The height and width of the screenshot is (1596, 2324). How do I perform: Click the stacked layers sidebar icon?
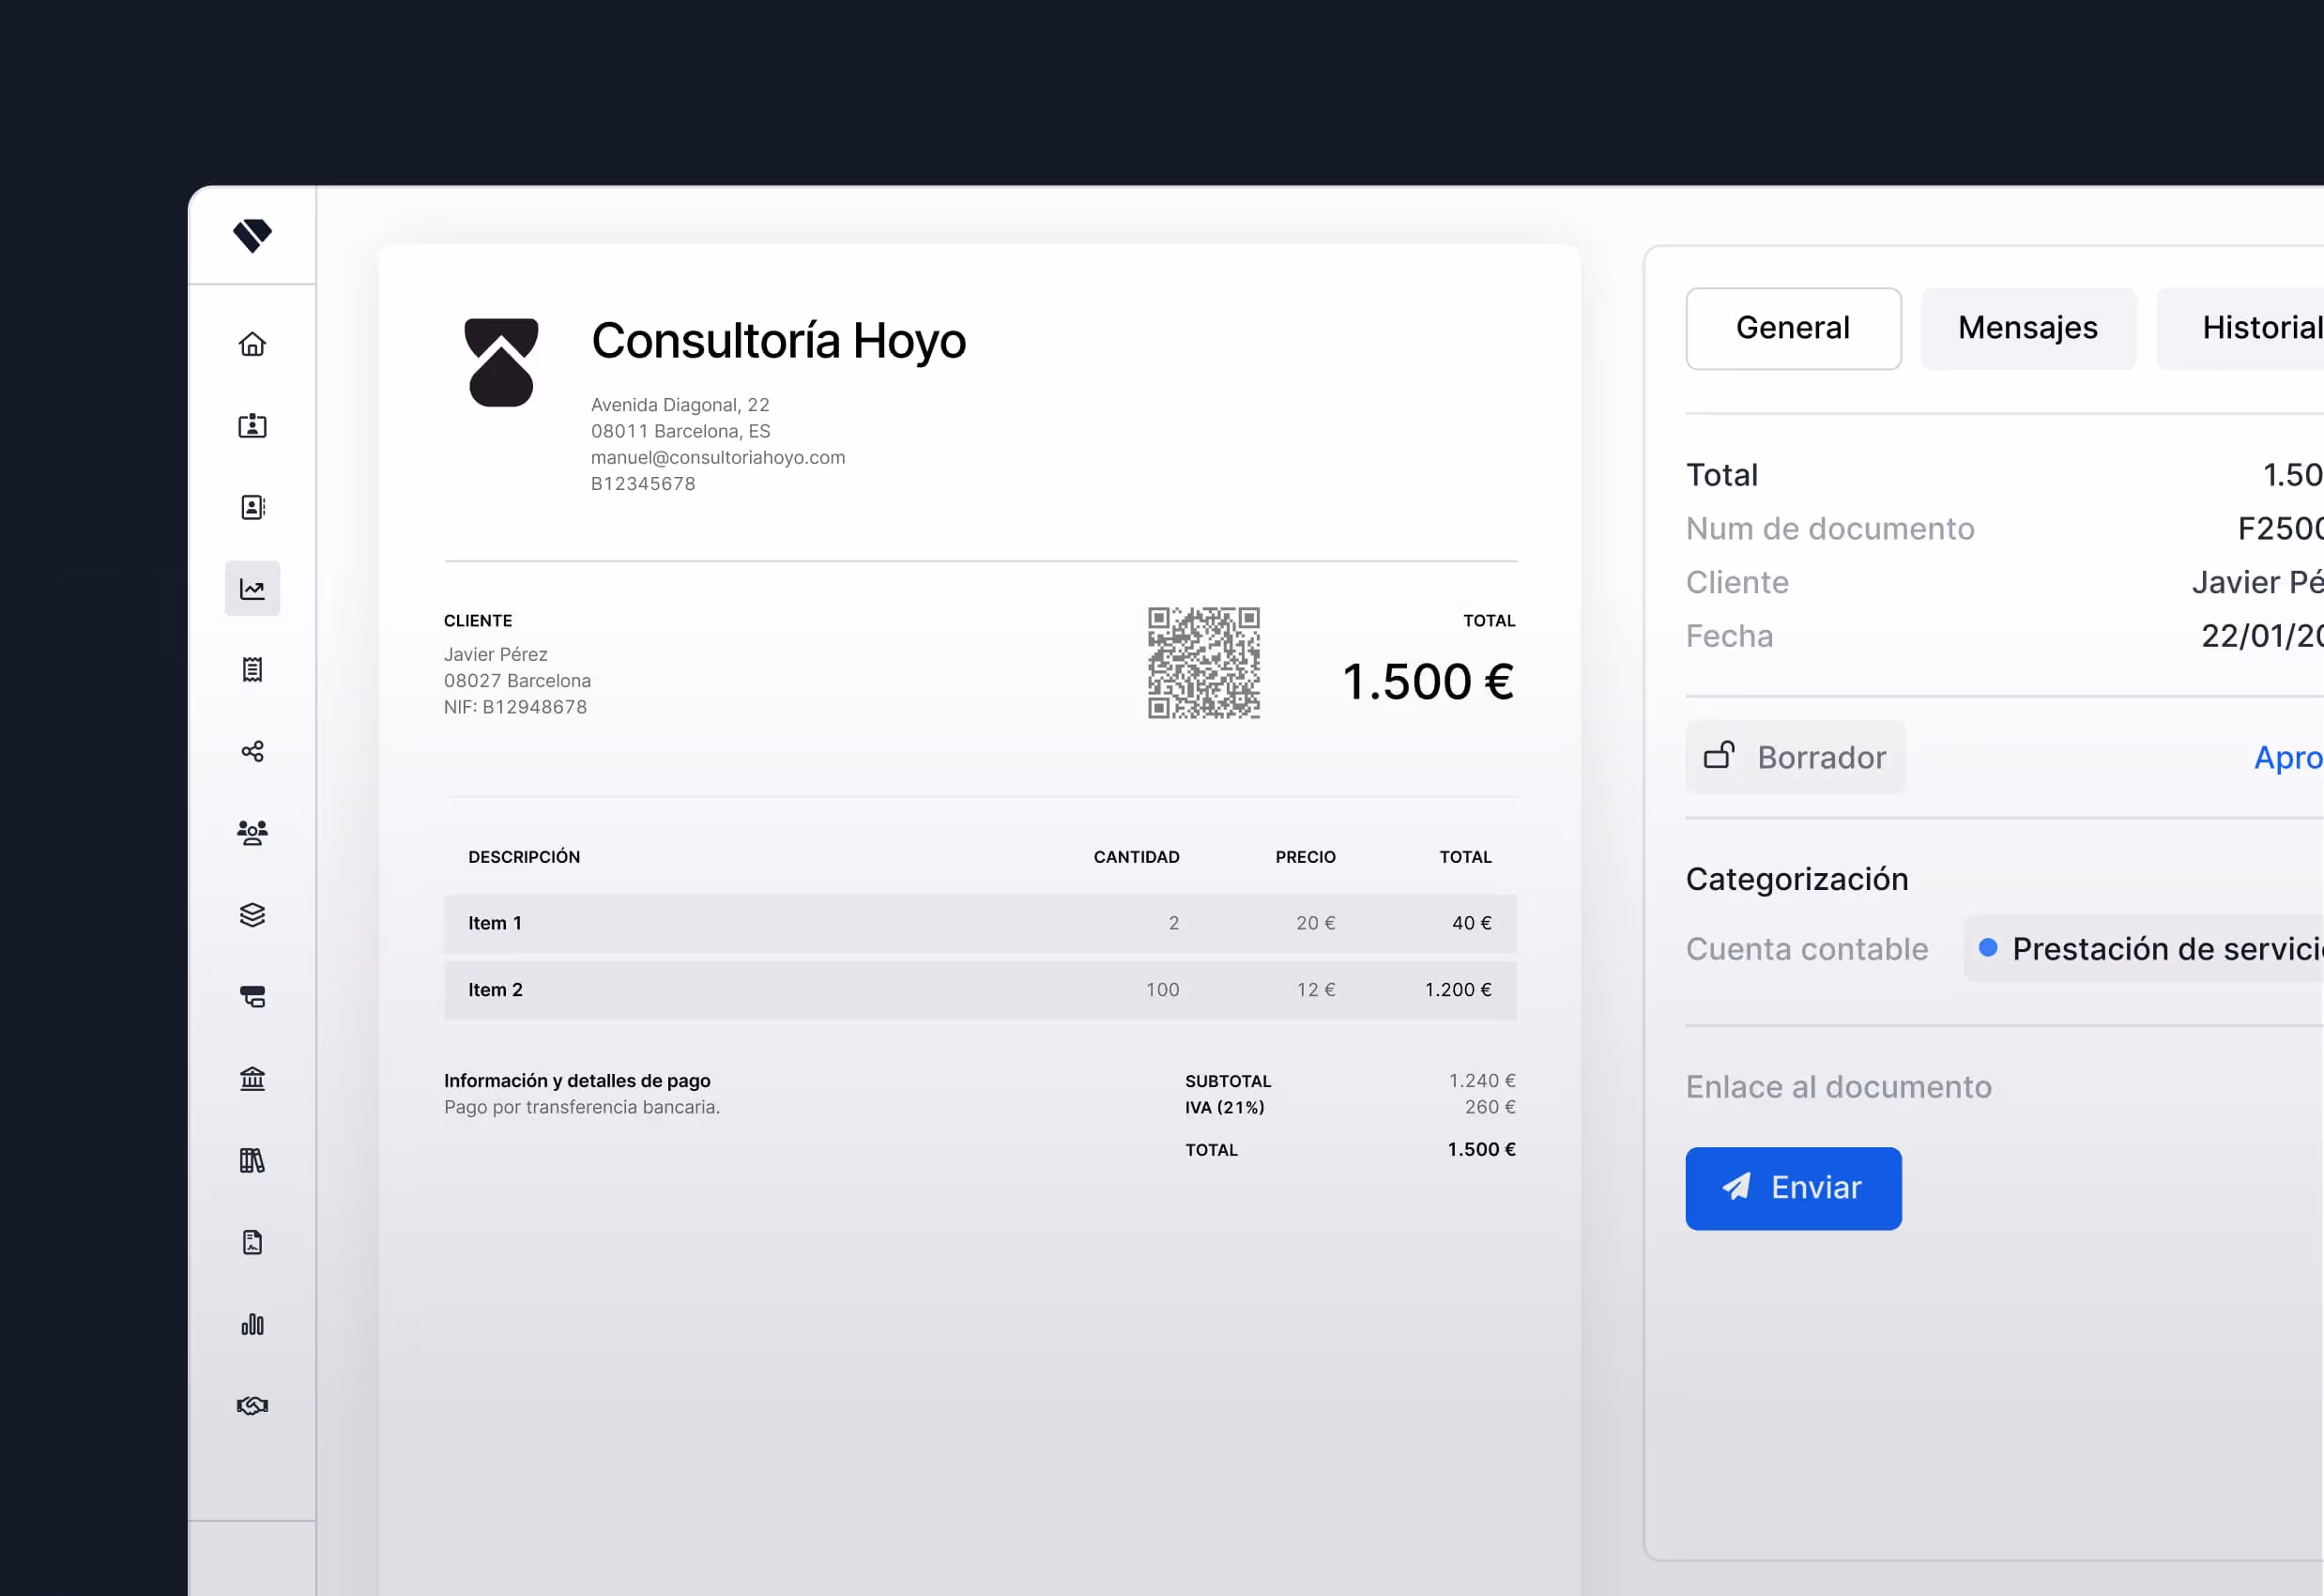252,915
